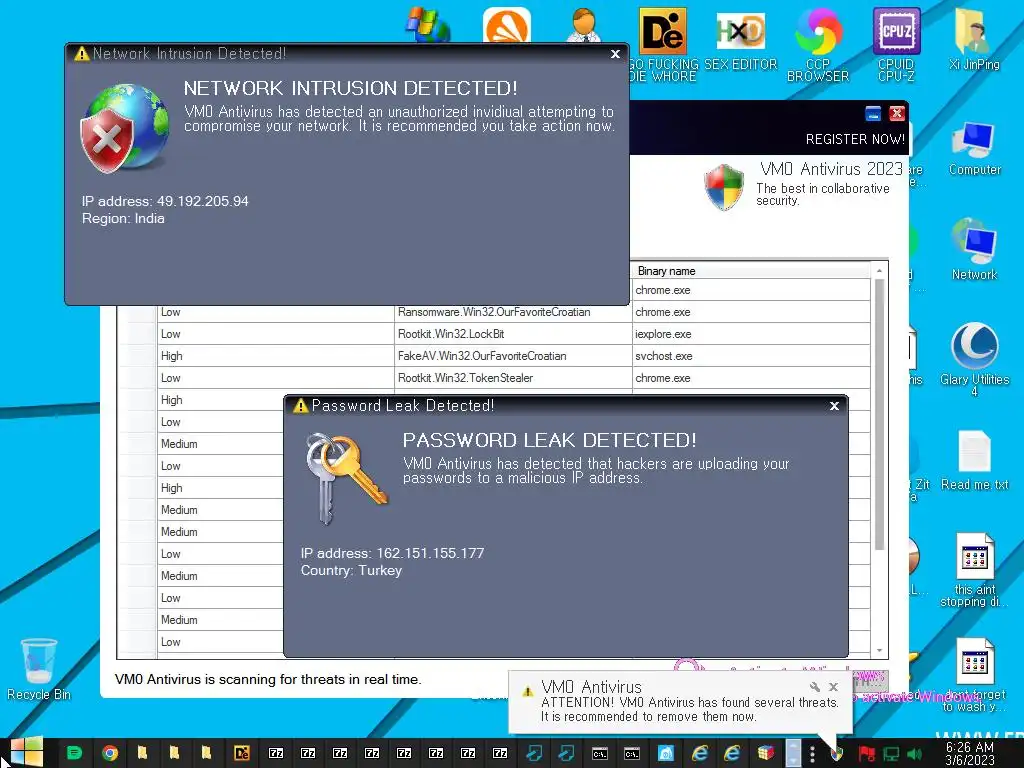
Task: Click the key icon in Password Leak popup
Action: (345, 478)
